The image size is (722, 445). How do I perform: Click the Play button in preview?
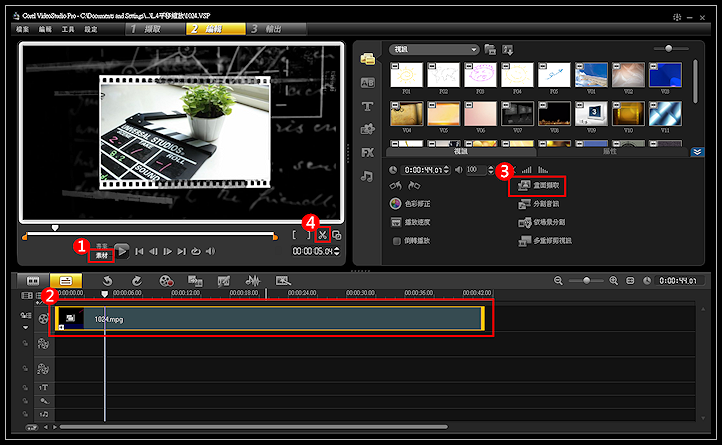122,251
